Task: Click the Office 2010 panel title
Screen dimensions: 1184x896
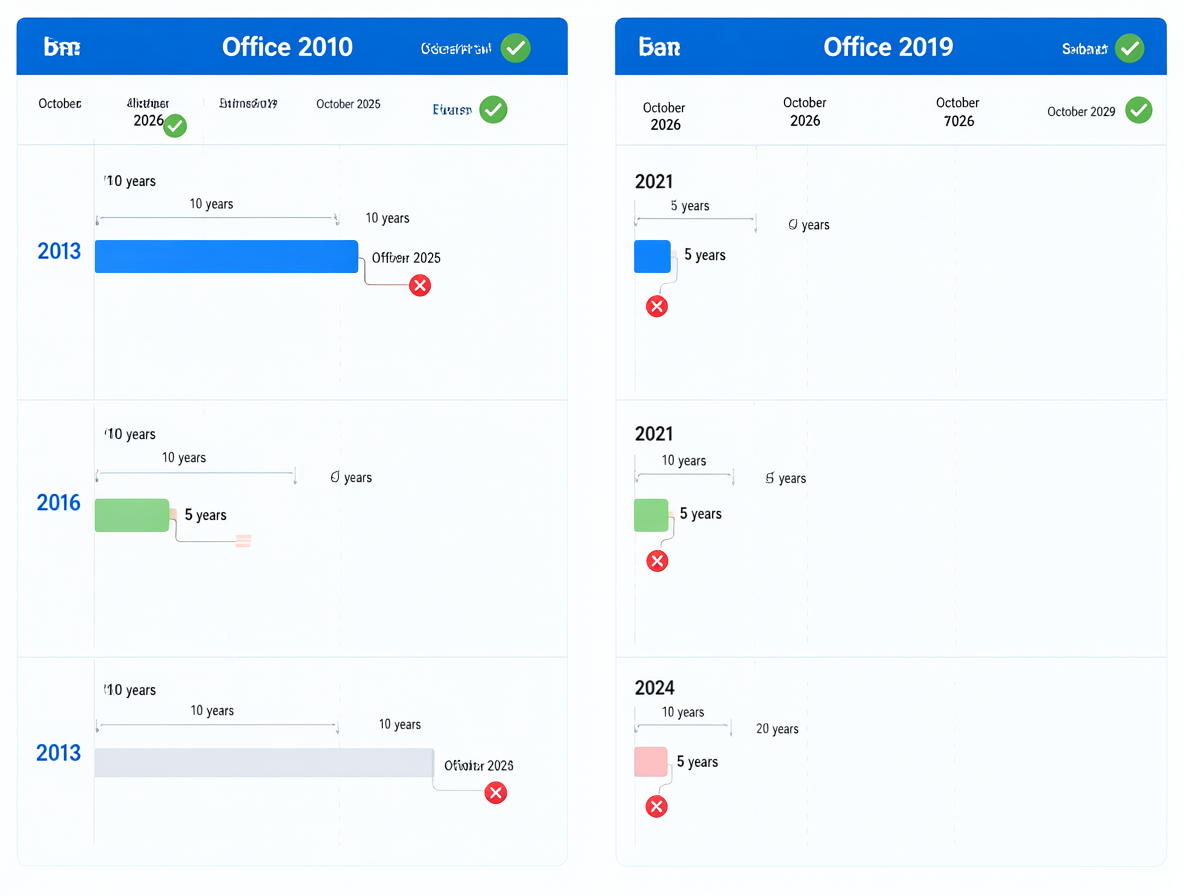Action: 287,47
